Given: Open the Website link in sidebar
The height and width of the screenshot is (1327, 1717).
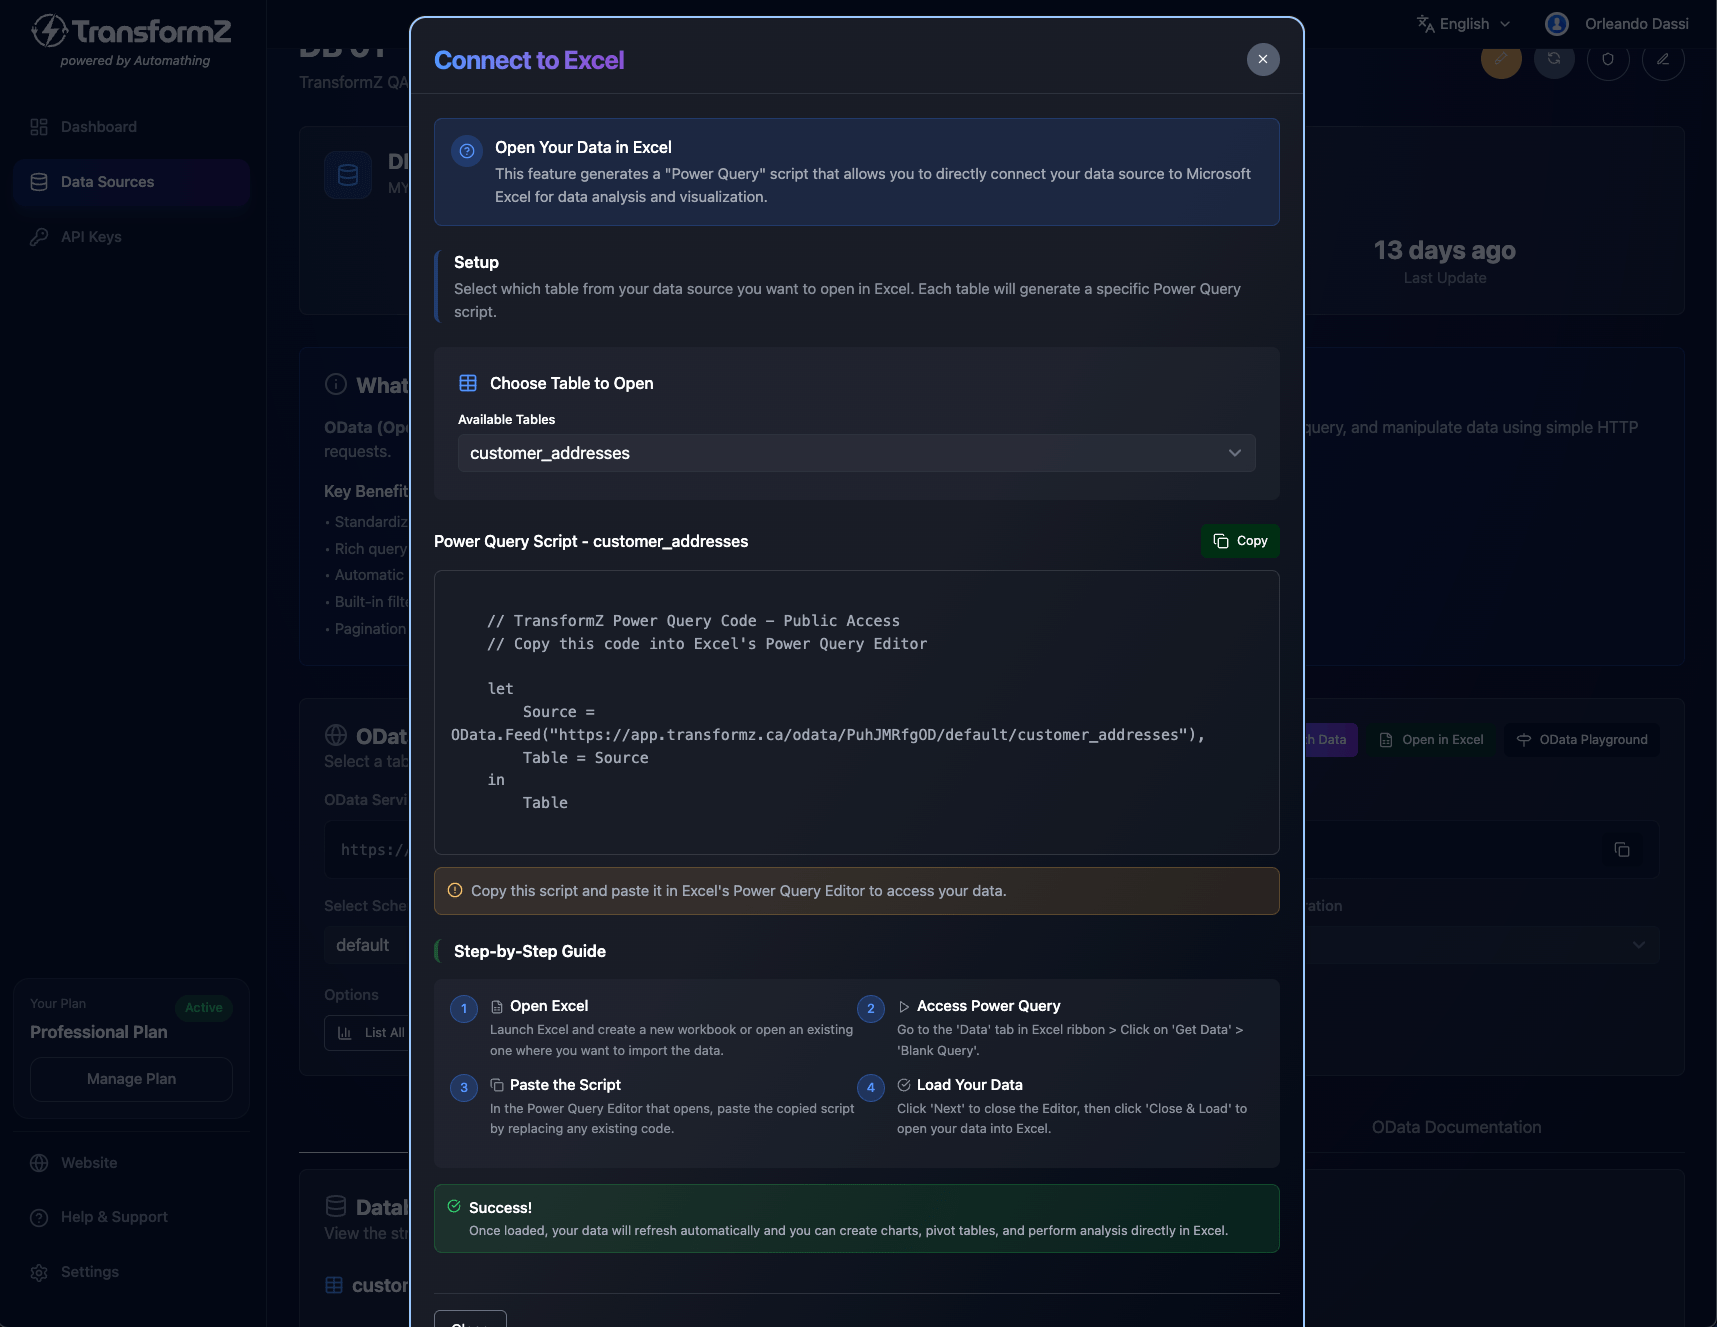Looking at the screenshot, I should pos(89,1163).
